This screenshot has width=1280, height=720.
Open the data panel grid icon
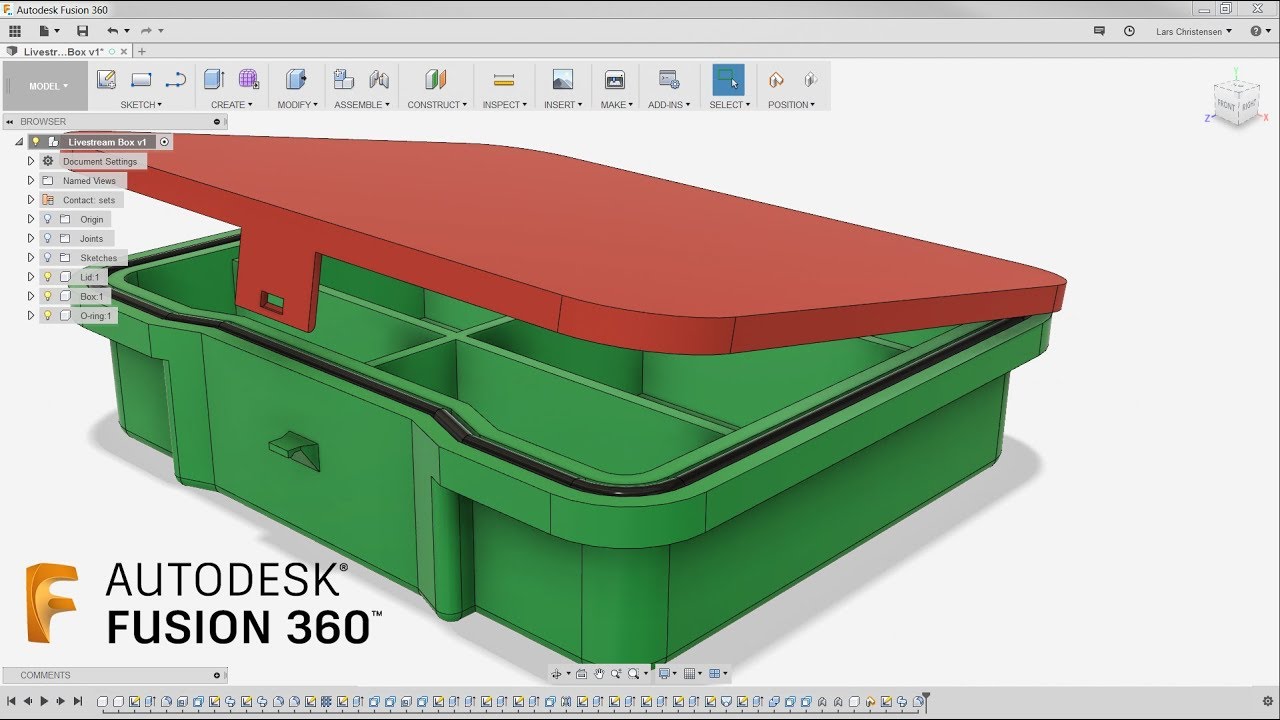click(x=15, y=31)
